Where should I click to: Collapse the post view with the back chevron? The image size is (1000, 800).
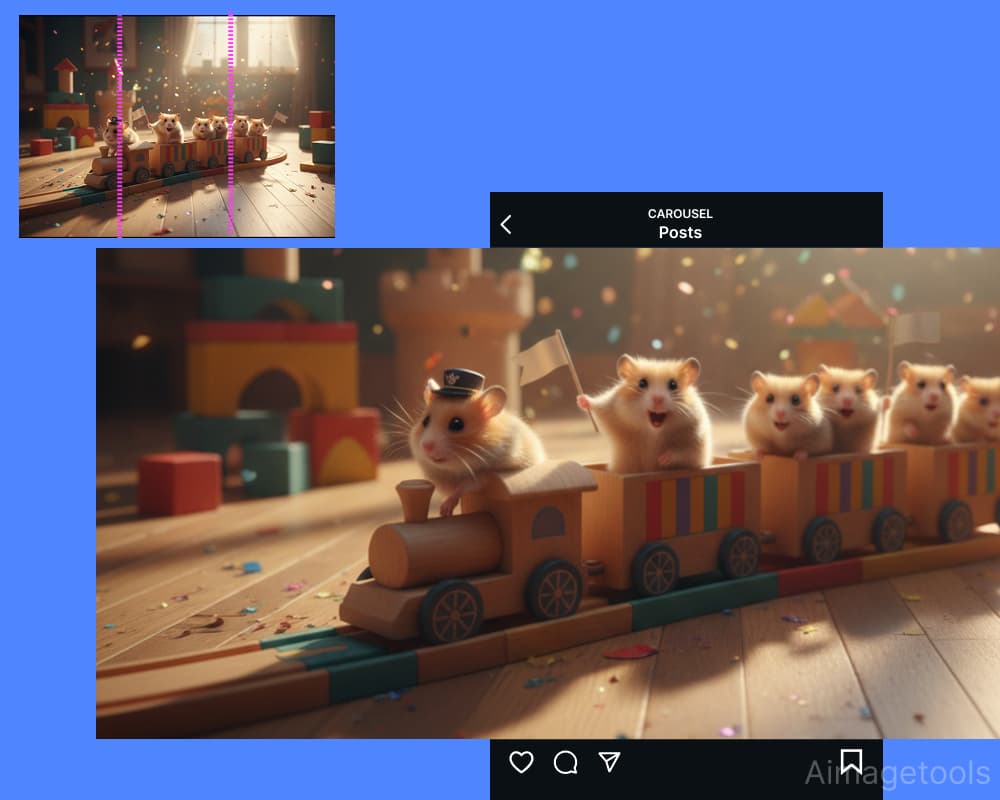pyautogui.click(x=507, y=224)
